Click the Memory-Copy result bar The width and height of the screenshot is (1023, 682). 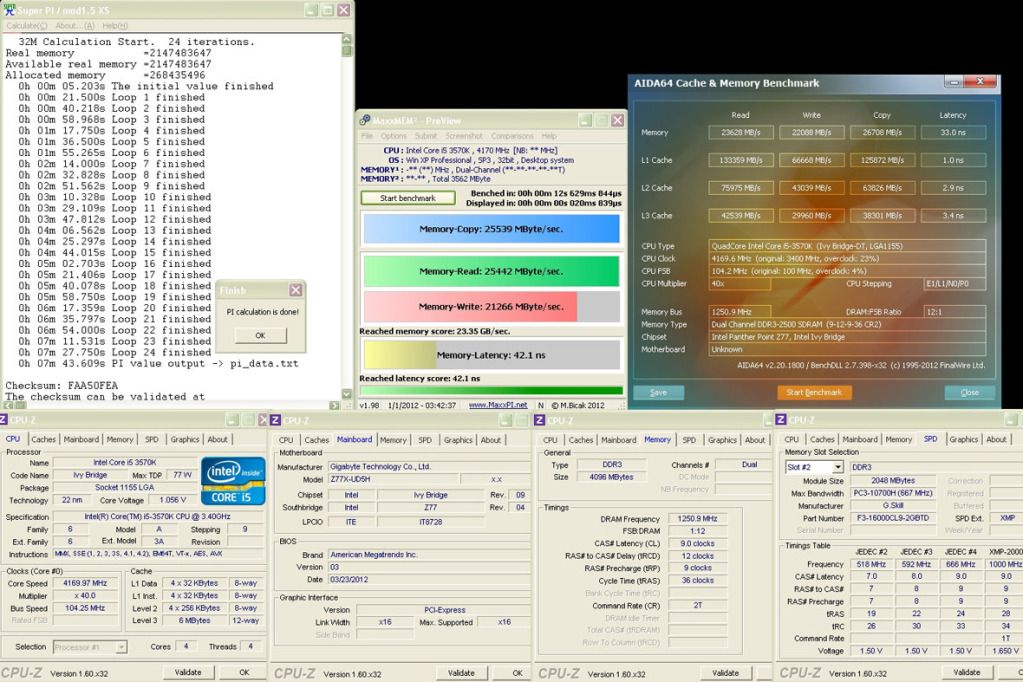[x=491, y=229]
